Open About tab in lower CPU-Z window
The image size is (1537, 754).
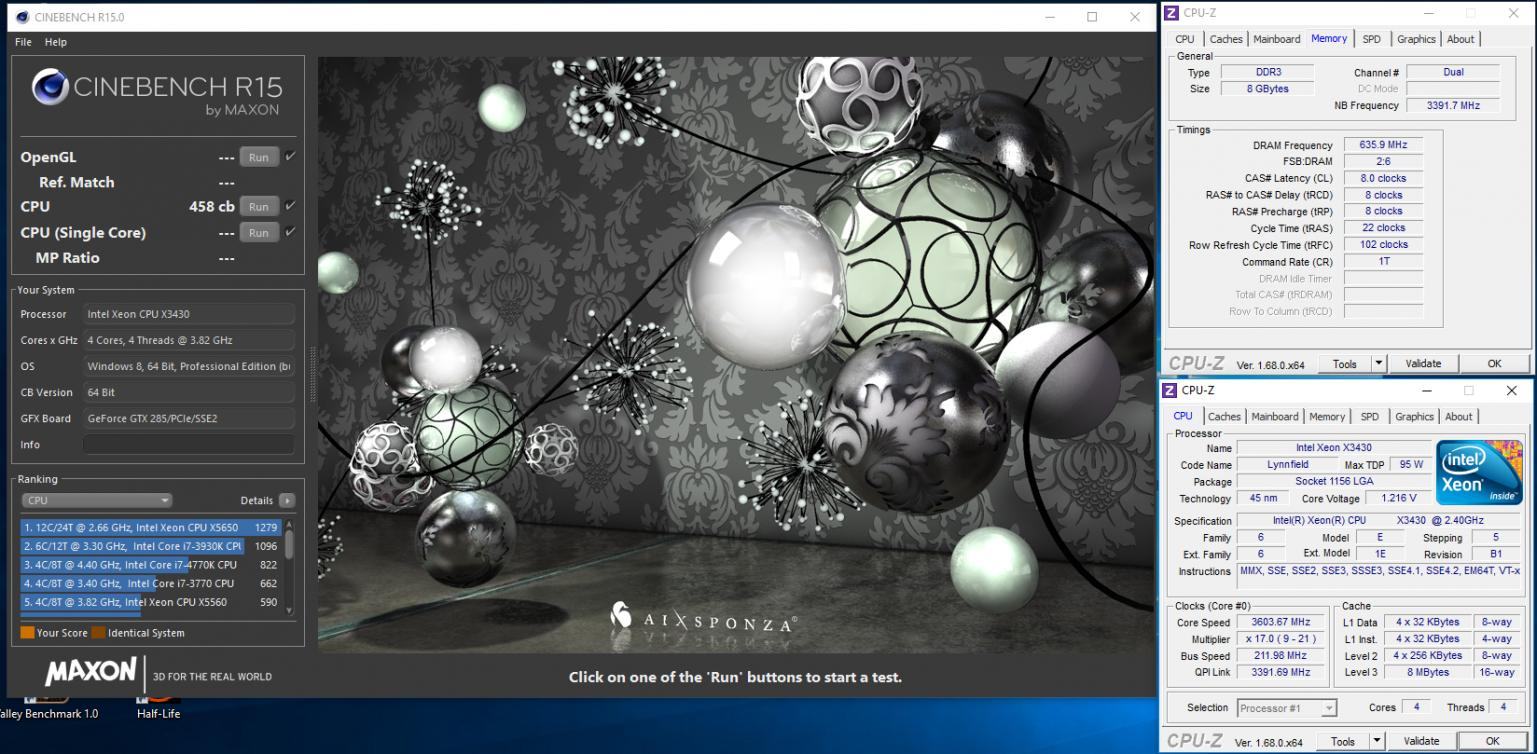pyautogui.click(x=1458, y=417)
